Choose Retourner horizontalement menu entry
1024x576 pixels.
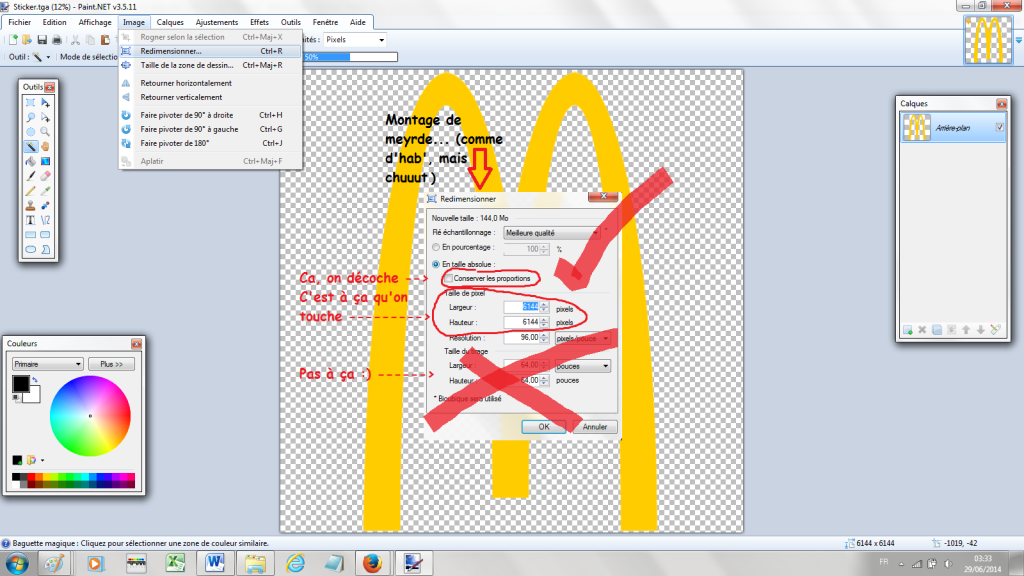210,83
